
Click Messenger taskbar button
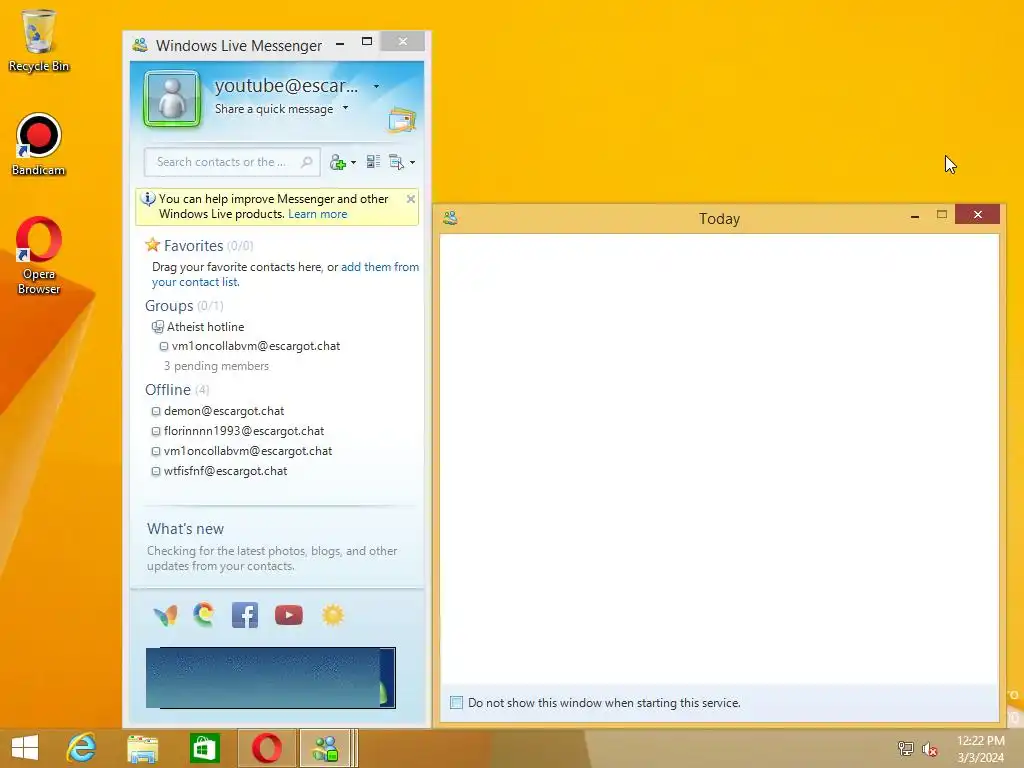(x=327, y=748)
